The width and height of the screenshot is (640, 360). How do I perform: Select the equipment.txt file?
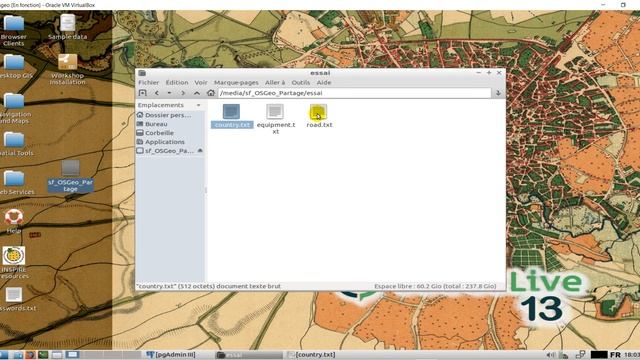(276, 119)
